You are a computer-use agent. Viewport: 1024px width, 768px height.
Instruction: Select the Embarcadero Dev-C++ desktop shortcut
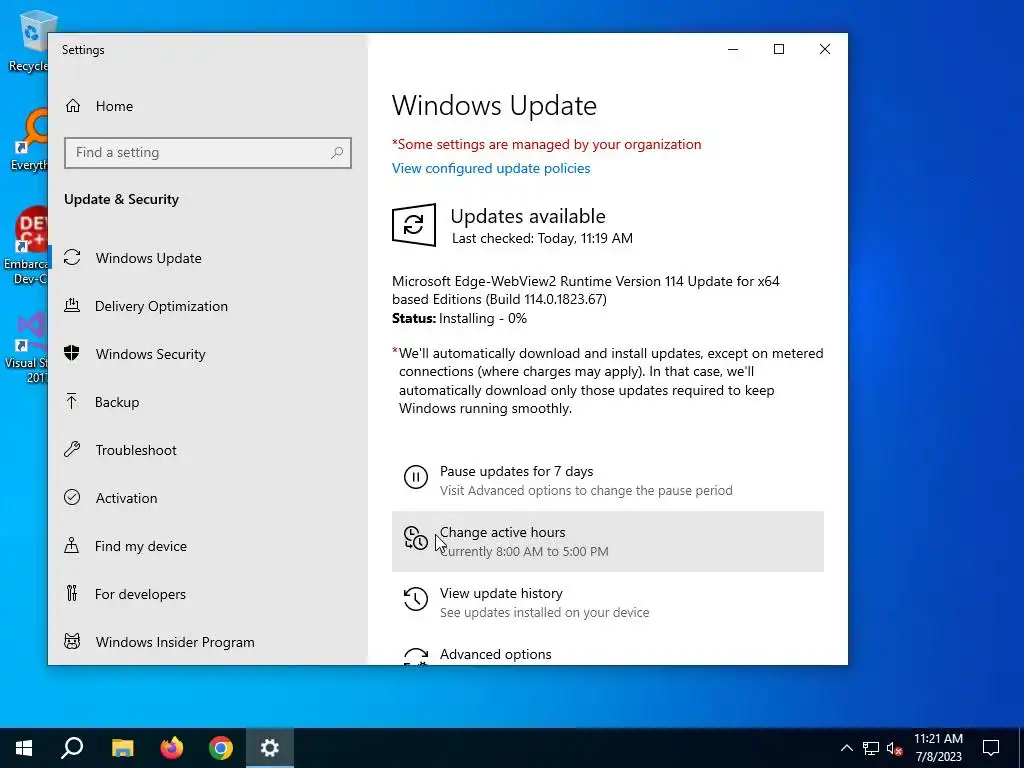(x=26, y=246)
